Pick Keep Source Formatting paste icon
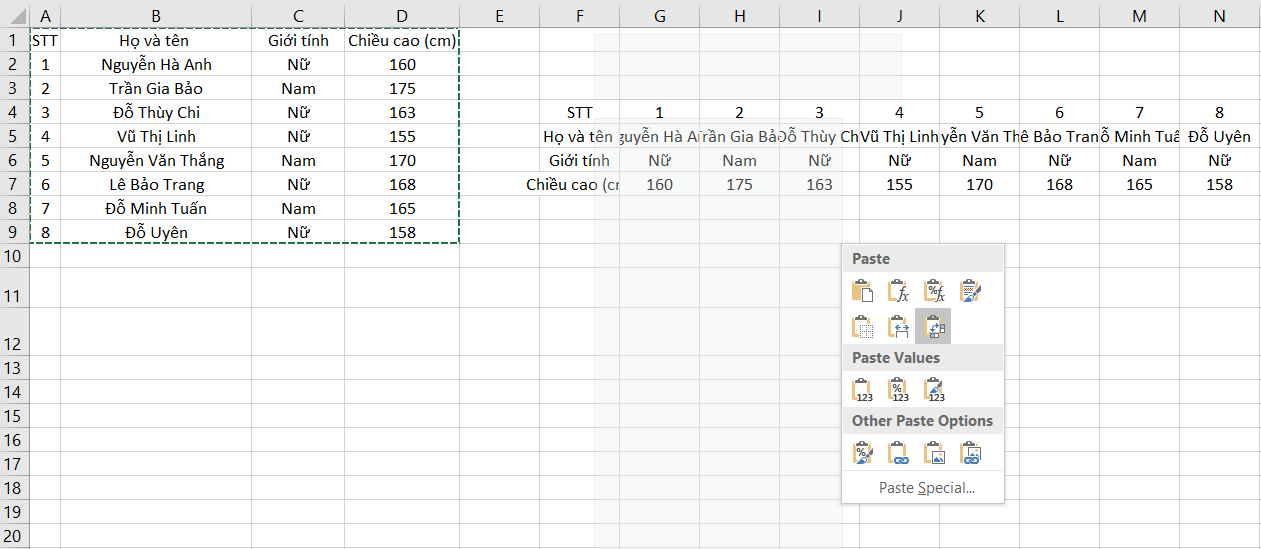 pos(970,291)
